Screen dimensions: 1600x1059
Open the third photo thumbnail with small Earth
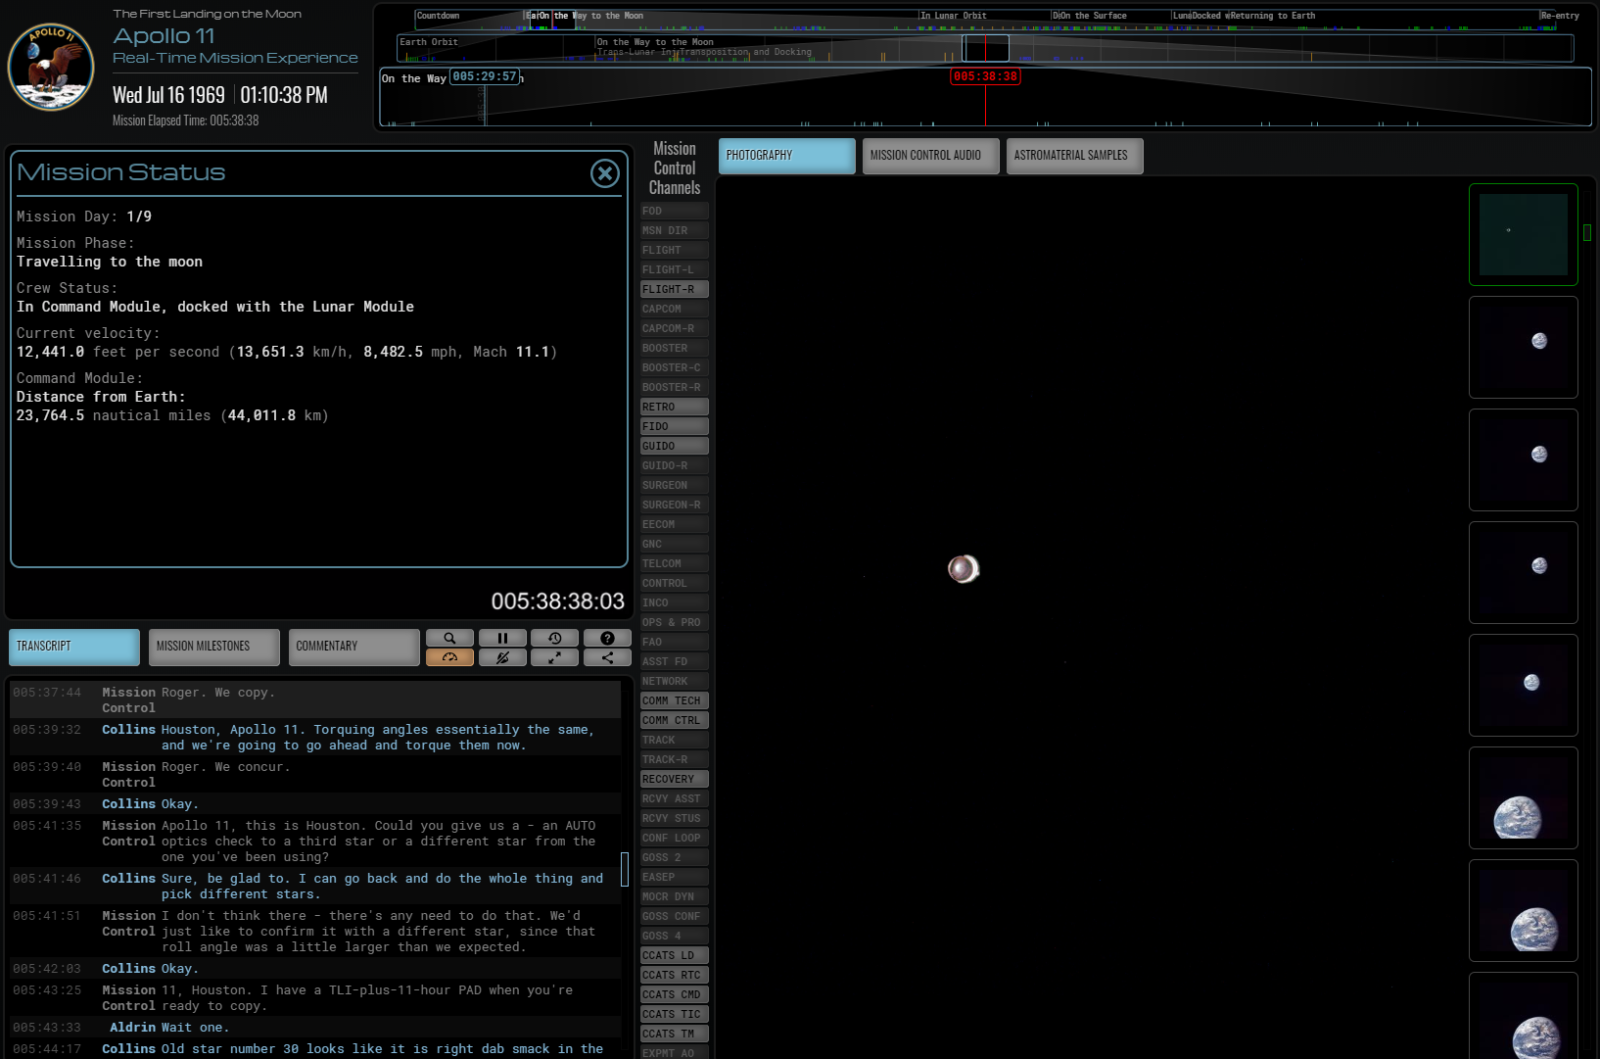(1523, 460)
